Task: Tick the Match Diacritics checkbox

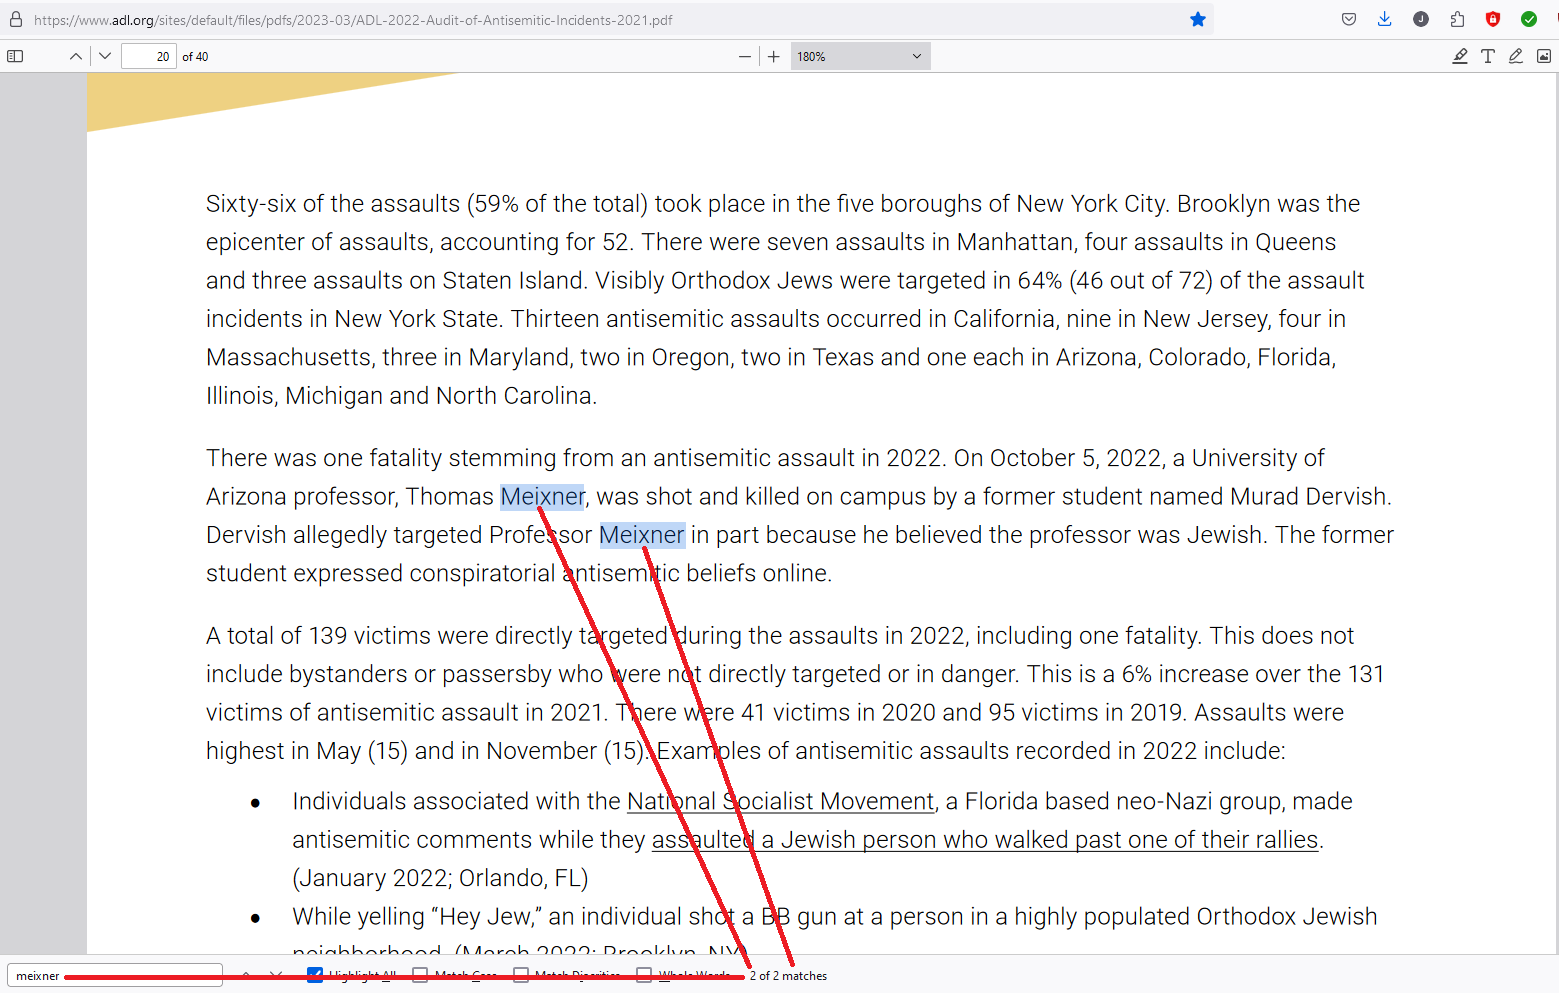Action: click(x=521, y=975)
